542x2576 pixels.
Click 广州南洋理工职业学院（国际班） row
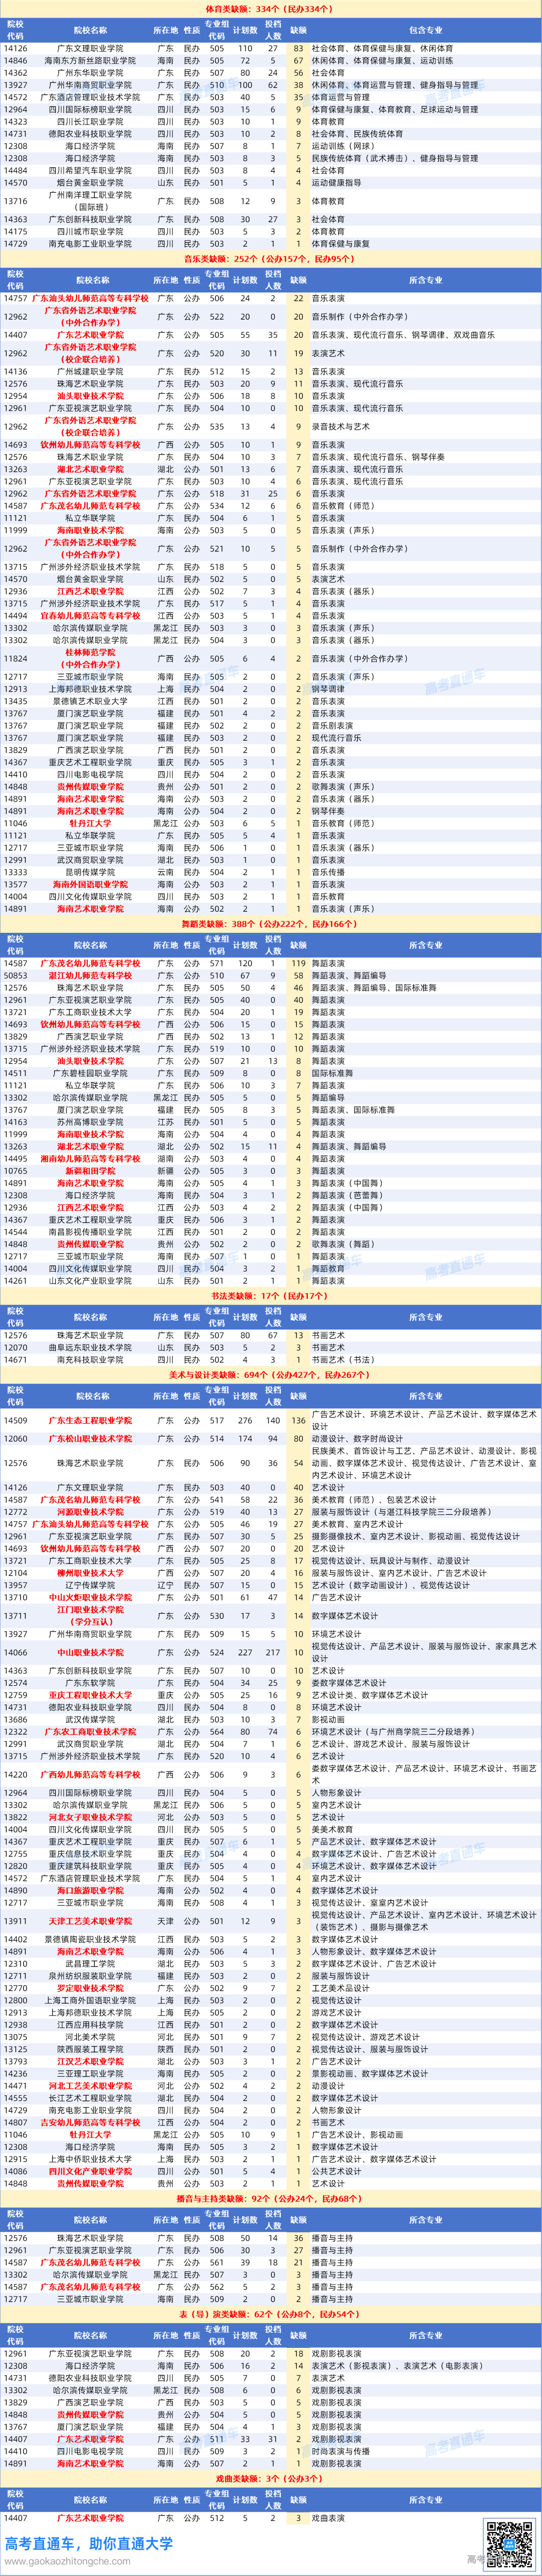(x=270, y=201)
